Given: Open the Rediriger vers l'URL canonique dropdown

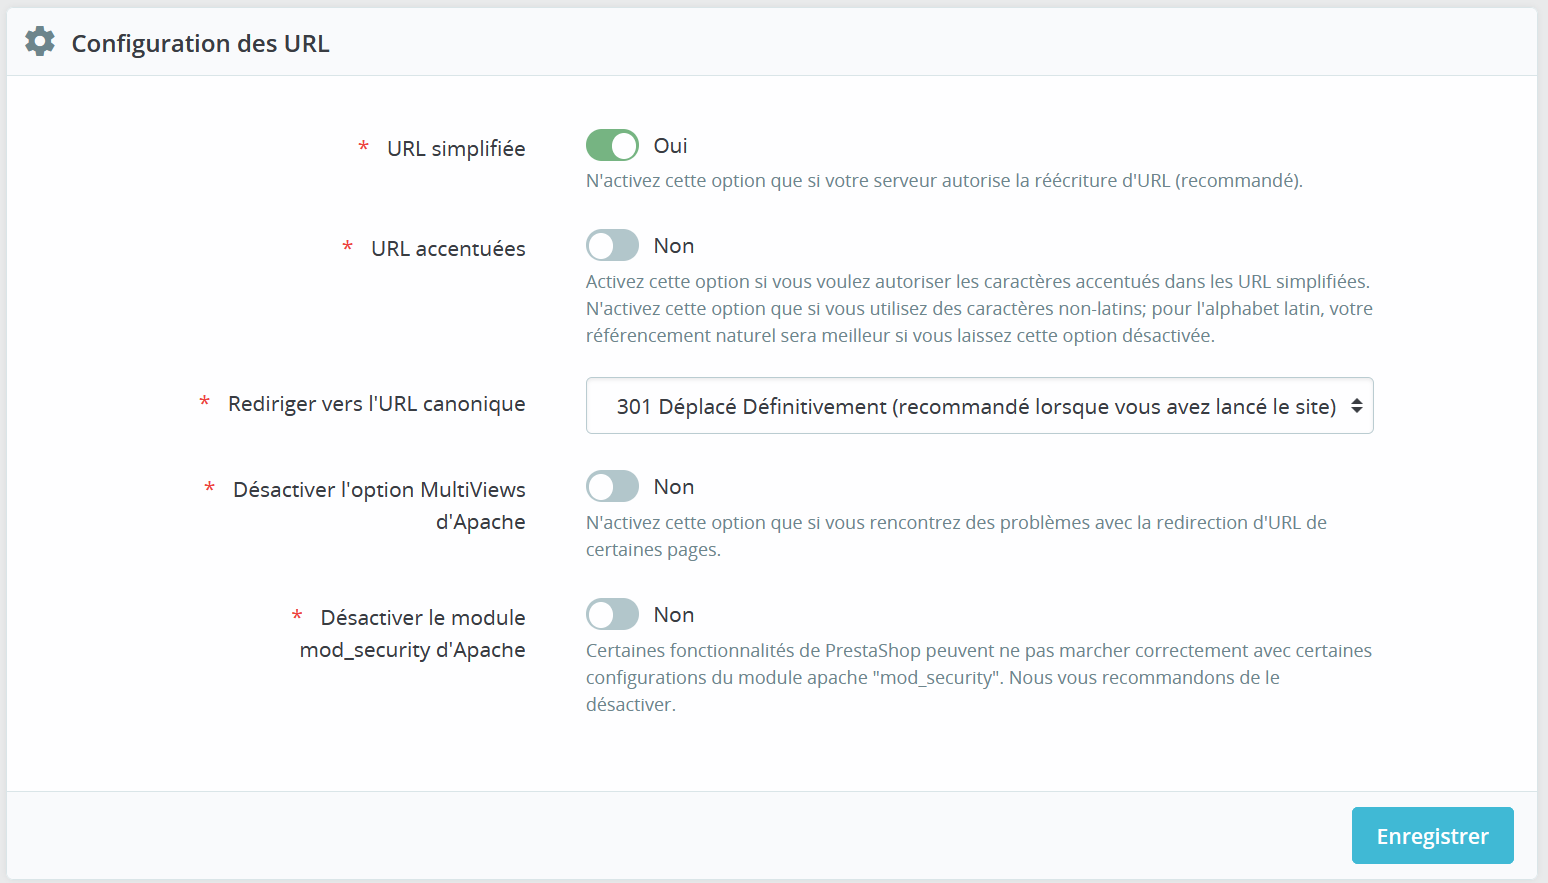Looking at the screenshot, I should [x=979, y=405].
